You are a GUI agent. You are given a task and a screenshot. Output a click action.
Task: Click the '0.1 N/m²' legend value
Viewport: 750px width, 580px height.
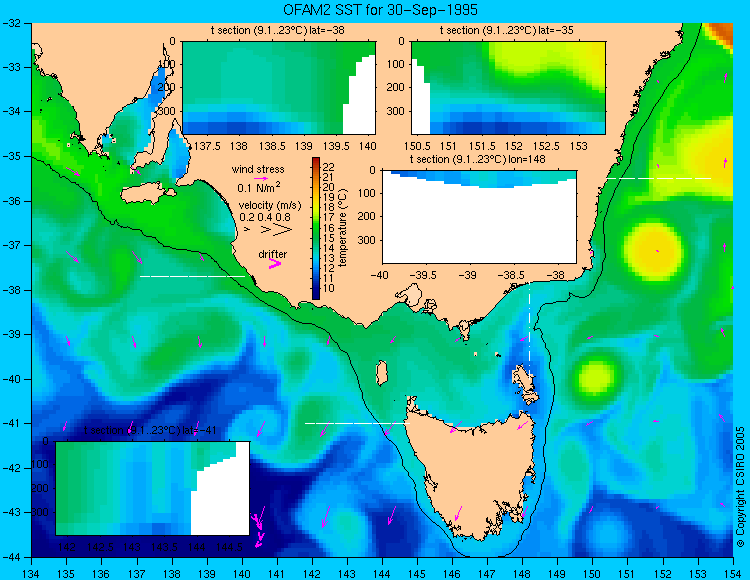(x=259, y=187)
